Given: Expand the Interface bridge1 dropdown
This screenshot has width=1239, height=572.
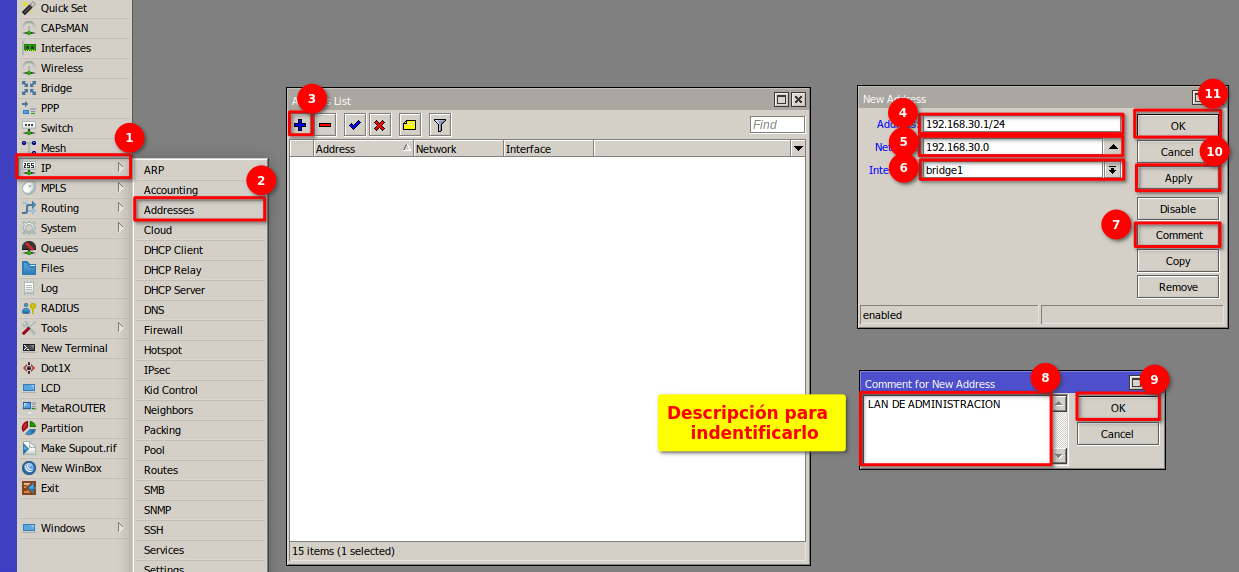Looking at the screenshot, I should (x=1112, y=170).
